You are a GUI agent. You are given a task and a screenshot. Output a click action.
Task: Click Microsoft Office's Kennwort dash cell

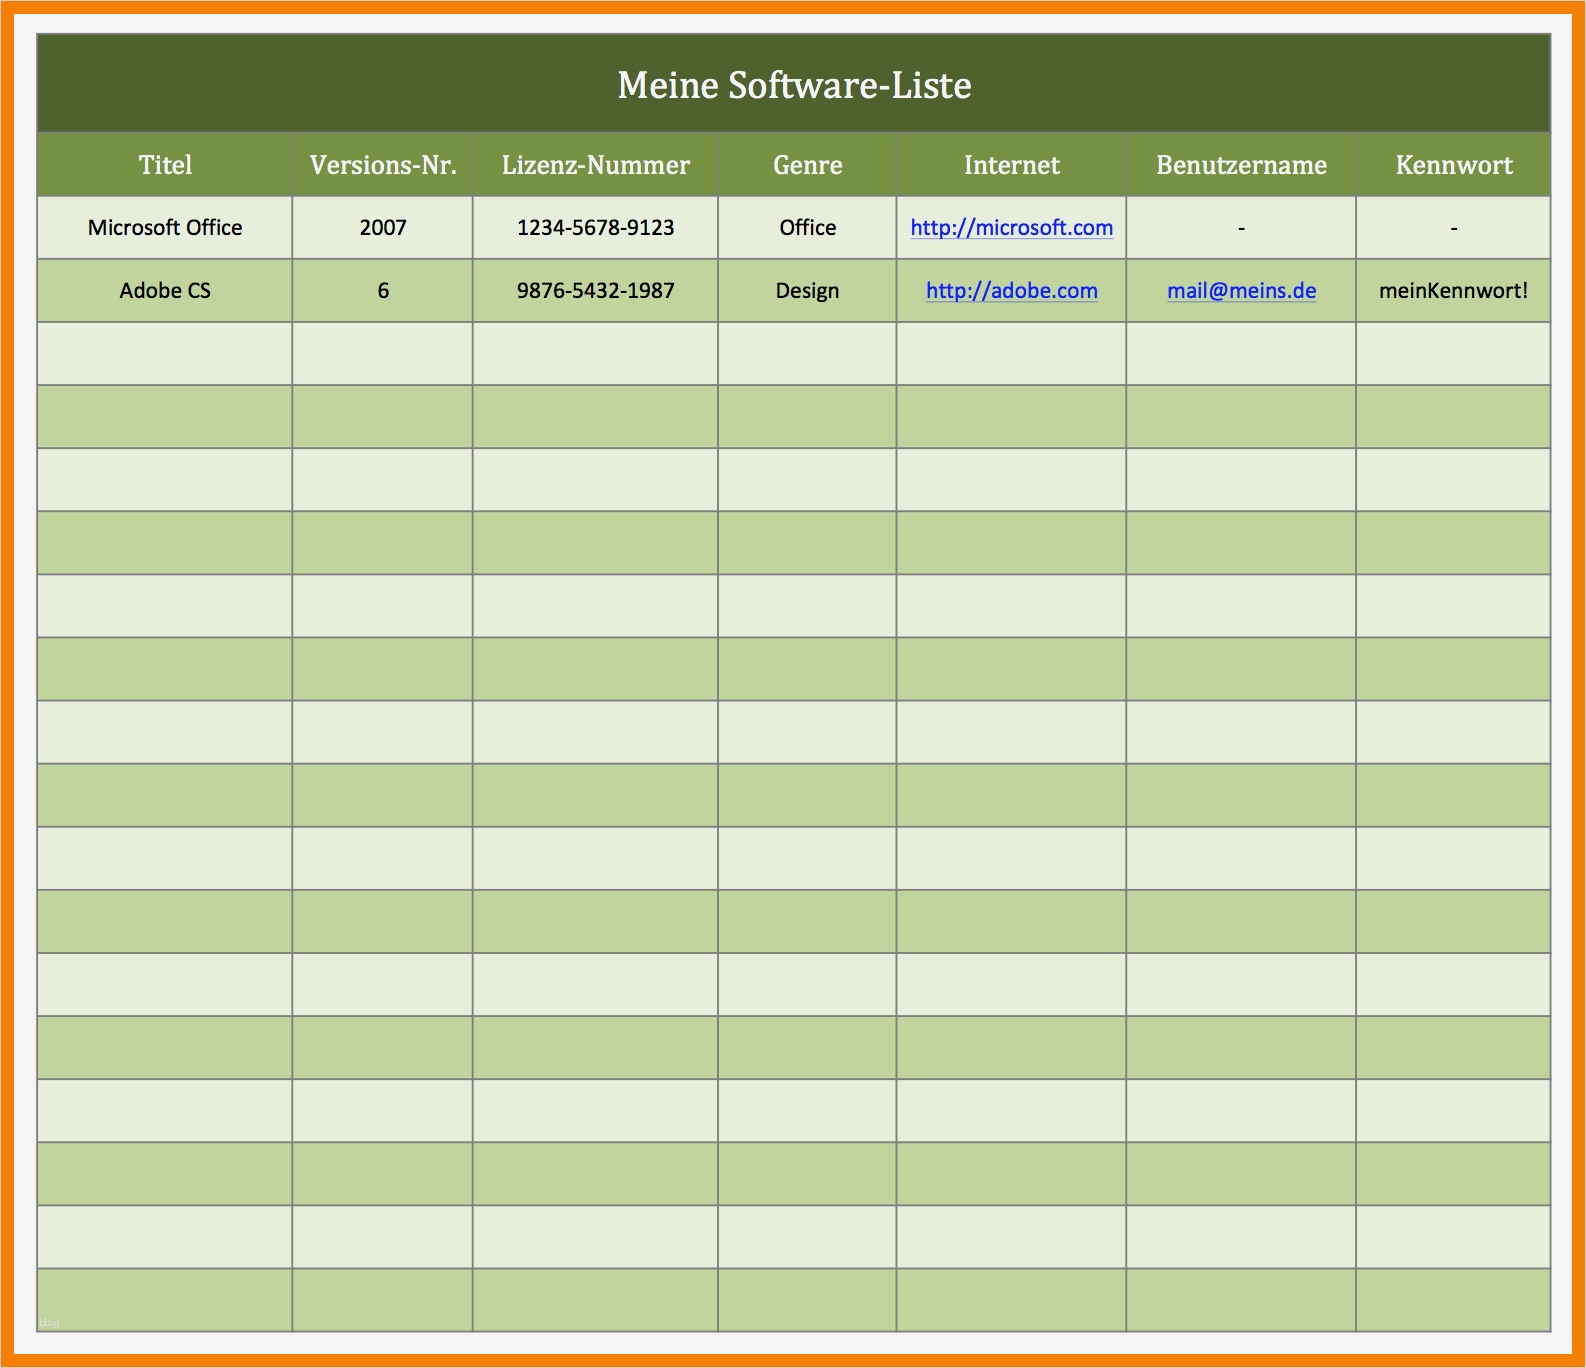1453,228
